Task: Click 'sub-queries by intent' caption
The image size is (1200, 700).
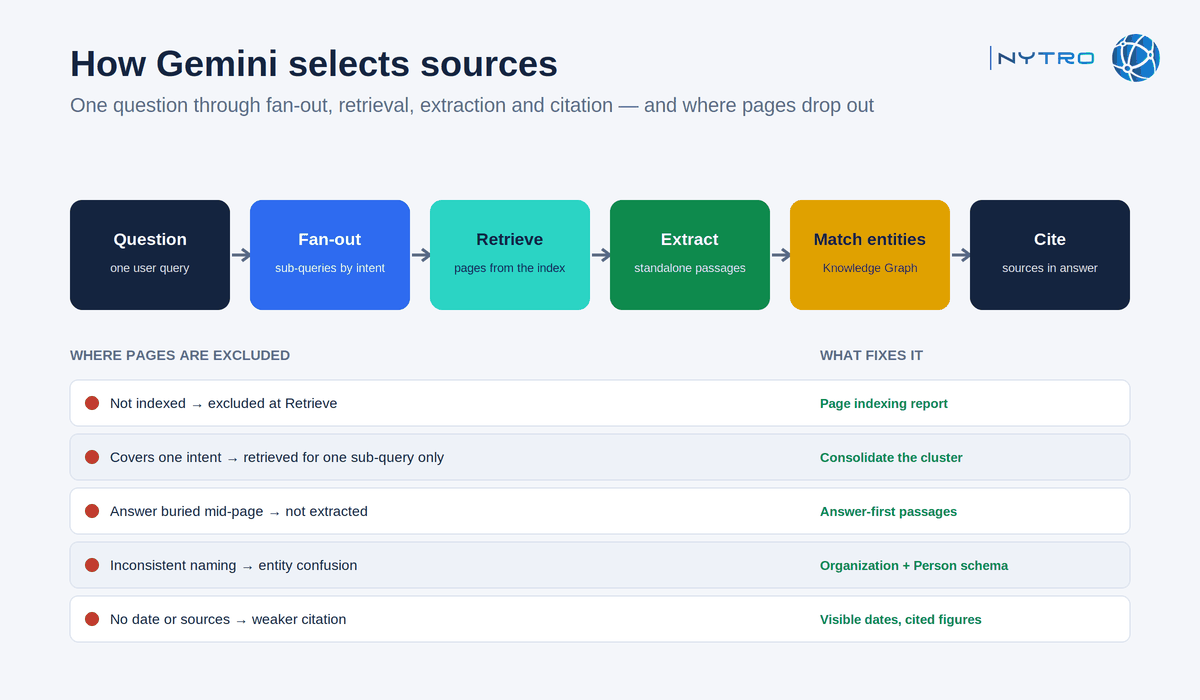Action: [x=330, y=268]
